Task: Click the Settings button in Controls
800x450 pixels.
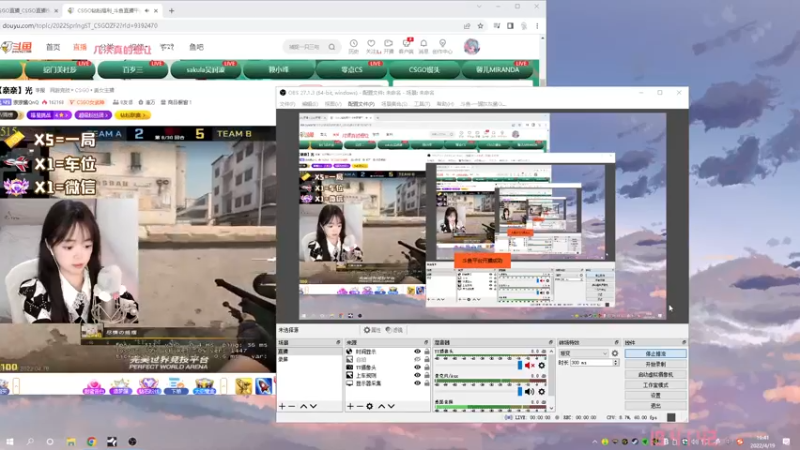Action: click(x=656, y=395)
